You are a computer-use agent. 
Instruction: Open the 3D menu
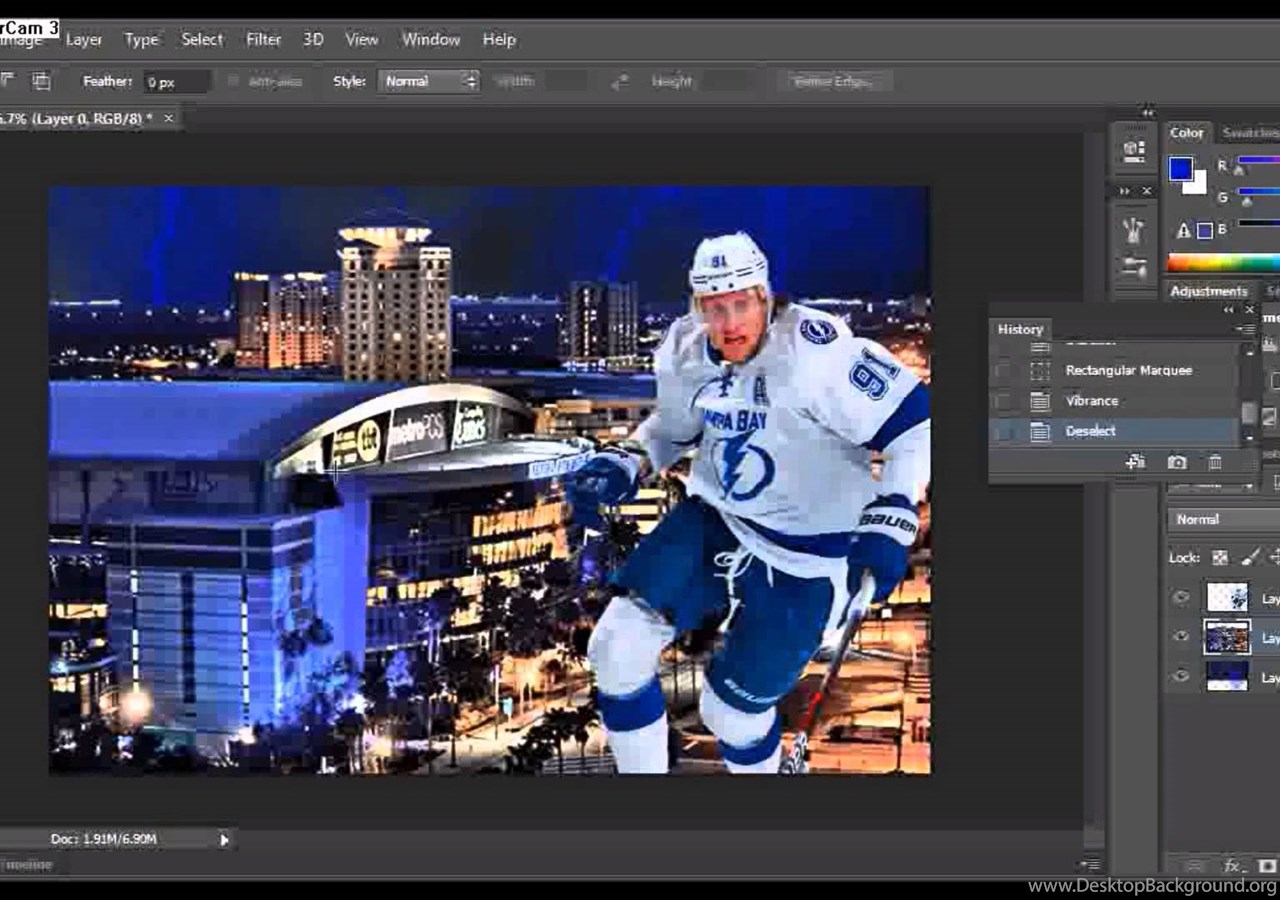[x=313, y=40]
